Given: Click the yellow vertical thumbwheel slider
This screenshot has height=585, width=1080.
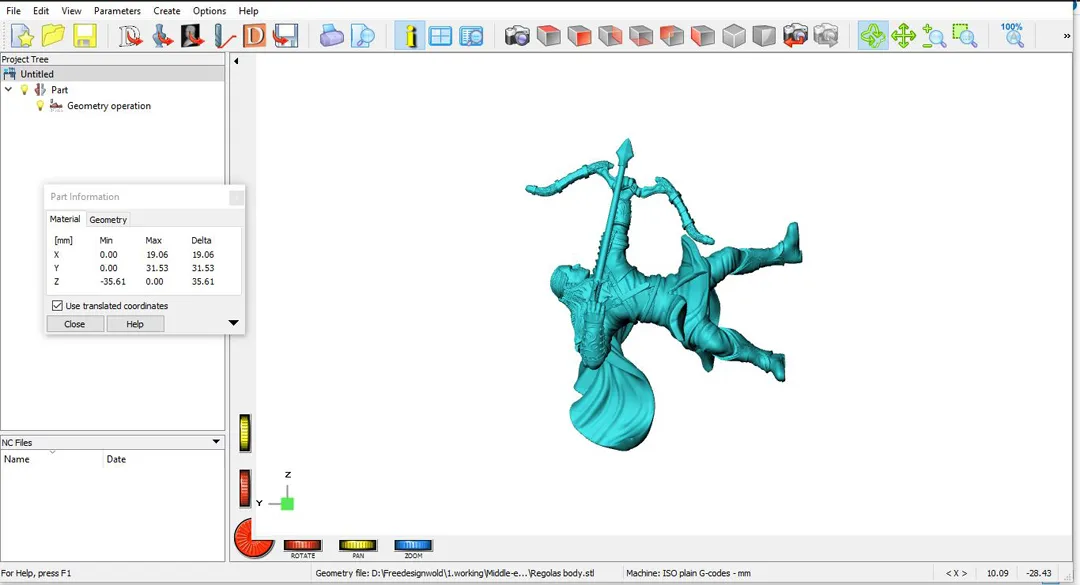Looking at the screenshot, I should point(245,433).
